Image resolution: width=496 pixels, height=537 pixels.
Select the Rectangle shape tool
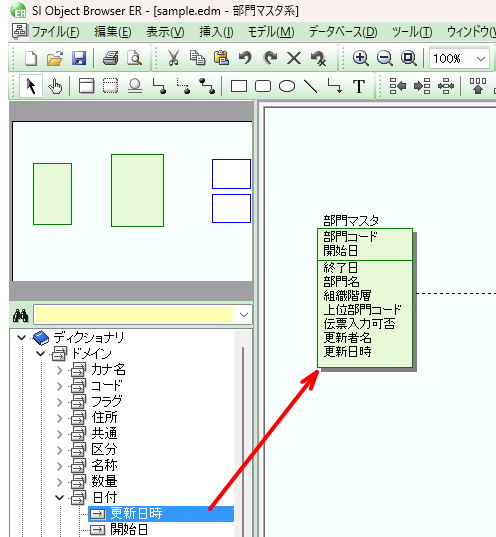(x=239, y=86)
